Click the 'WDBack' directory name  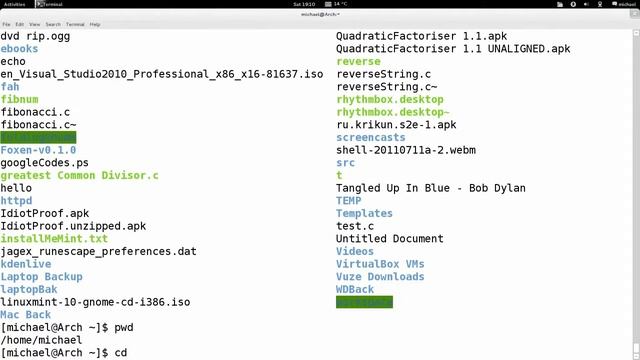pyautogui.click(x=355, y=289)
